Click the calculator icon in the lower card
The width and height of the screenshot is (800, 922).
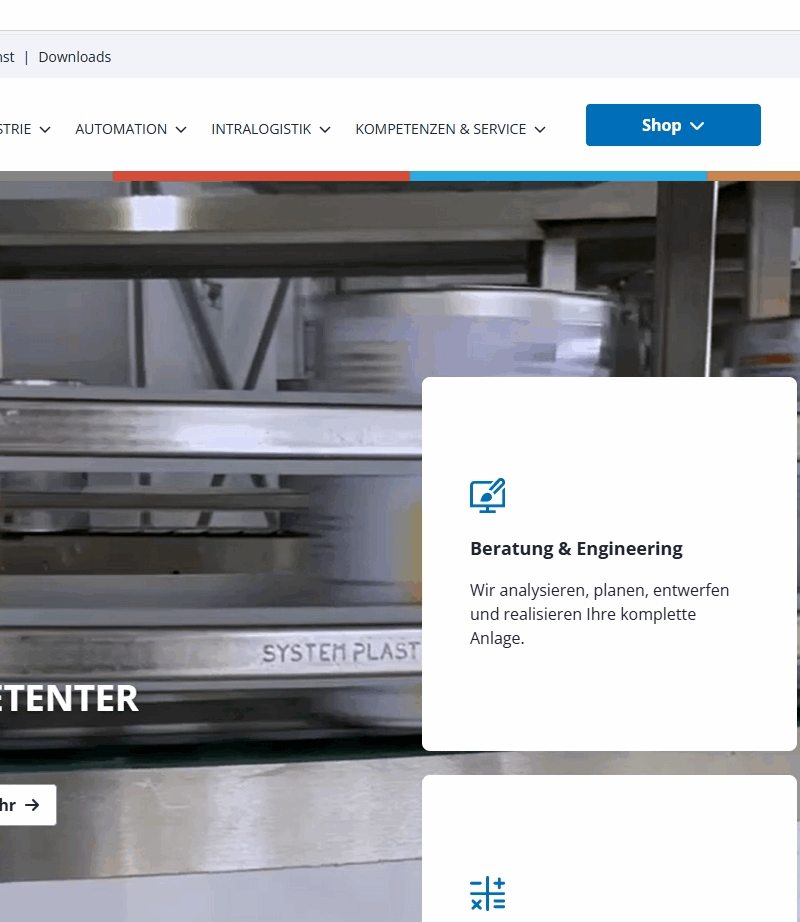point(487,893)
